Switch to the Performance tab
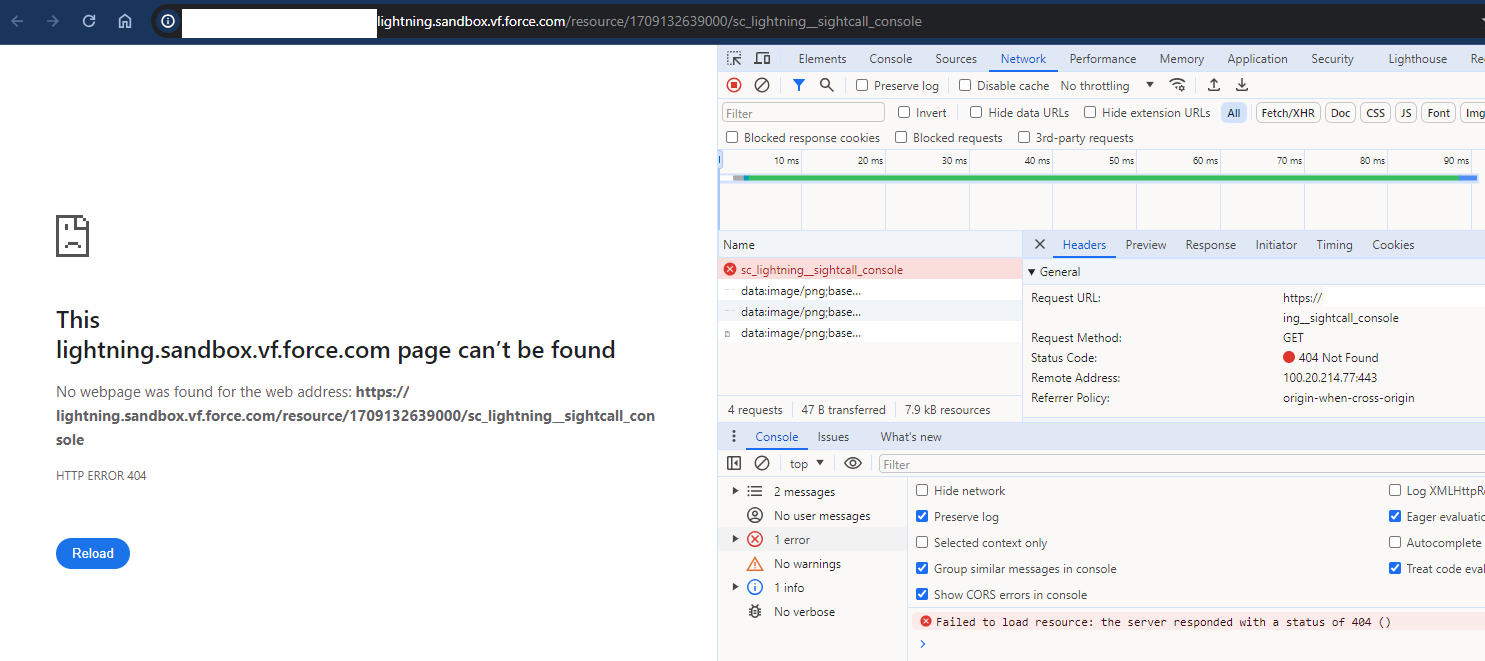 click(1103, 59)
